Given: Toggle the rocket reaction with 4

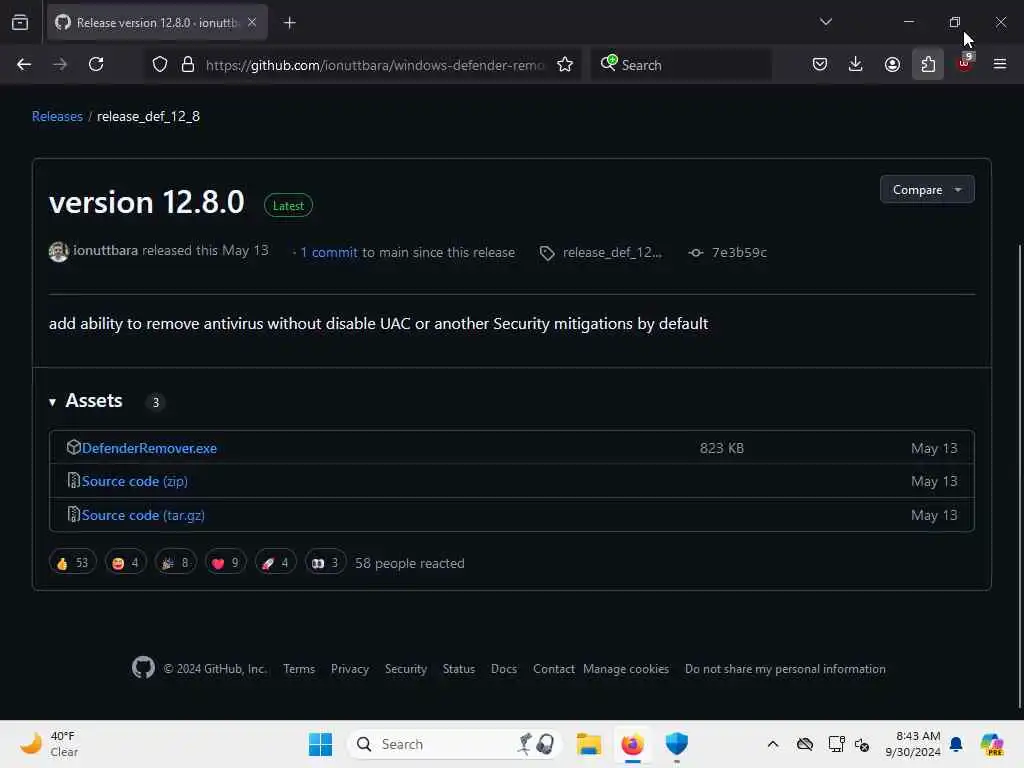Looking at the screenshot, I should click(x=275, y=562).
